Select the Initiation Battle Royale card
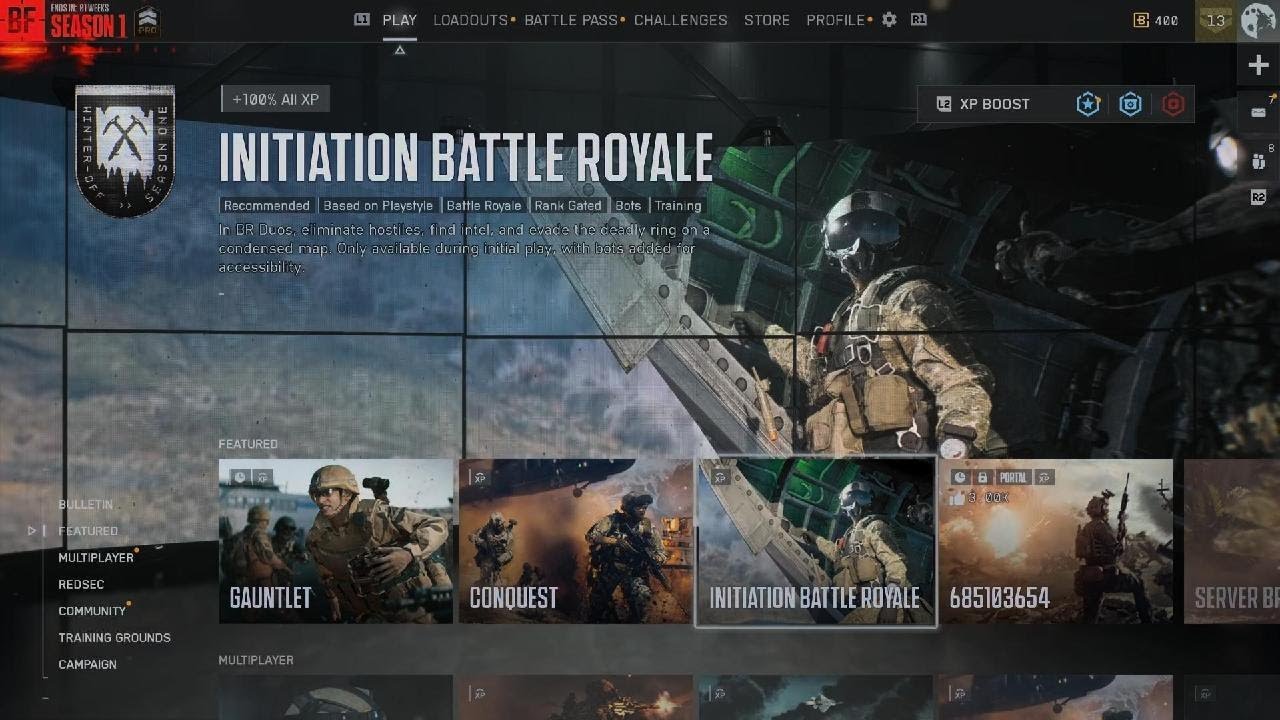This screenshot has width=1280, height=720. [x=816, y=541]
